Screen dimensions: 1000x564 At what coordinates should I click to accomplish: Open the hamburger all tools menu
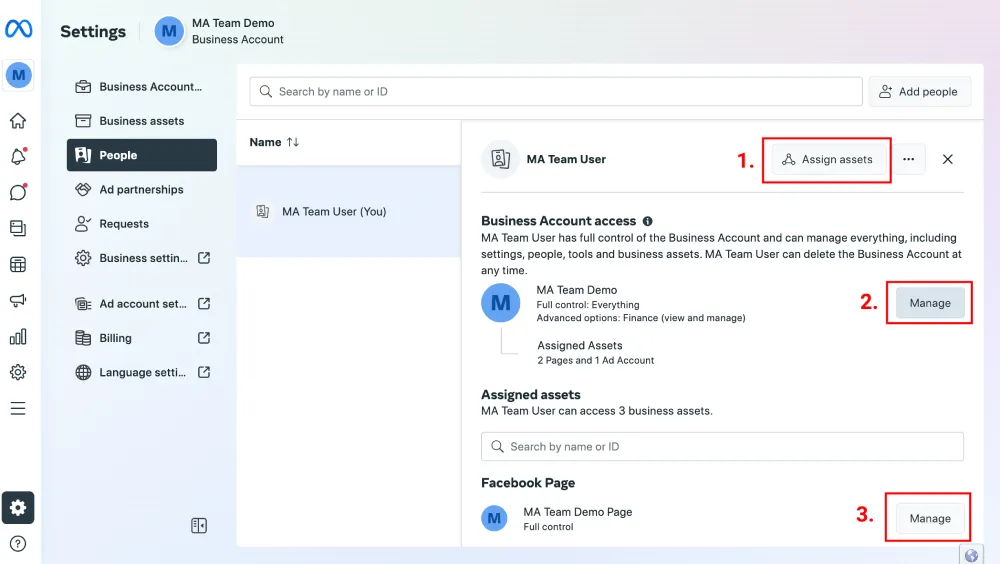pyautogui.click(x=18, y=408)
